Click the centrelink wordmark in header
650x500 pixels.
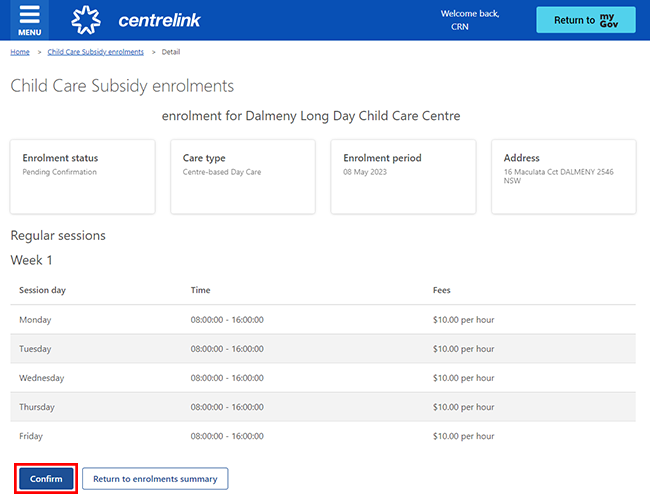pyautogui.click(x=151, y=21)
